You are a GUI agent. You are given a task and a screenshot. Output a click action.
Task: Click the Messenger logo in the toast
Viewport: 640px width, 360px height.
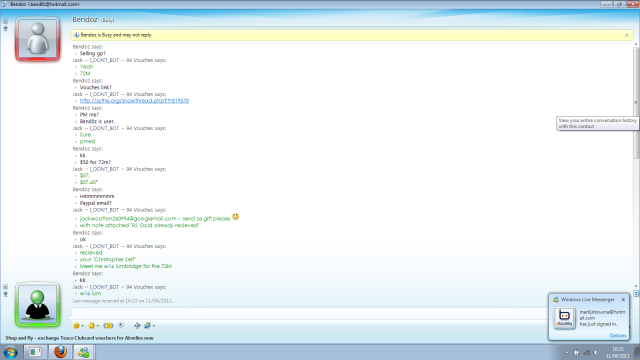pos(556,300)
